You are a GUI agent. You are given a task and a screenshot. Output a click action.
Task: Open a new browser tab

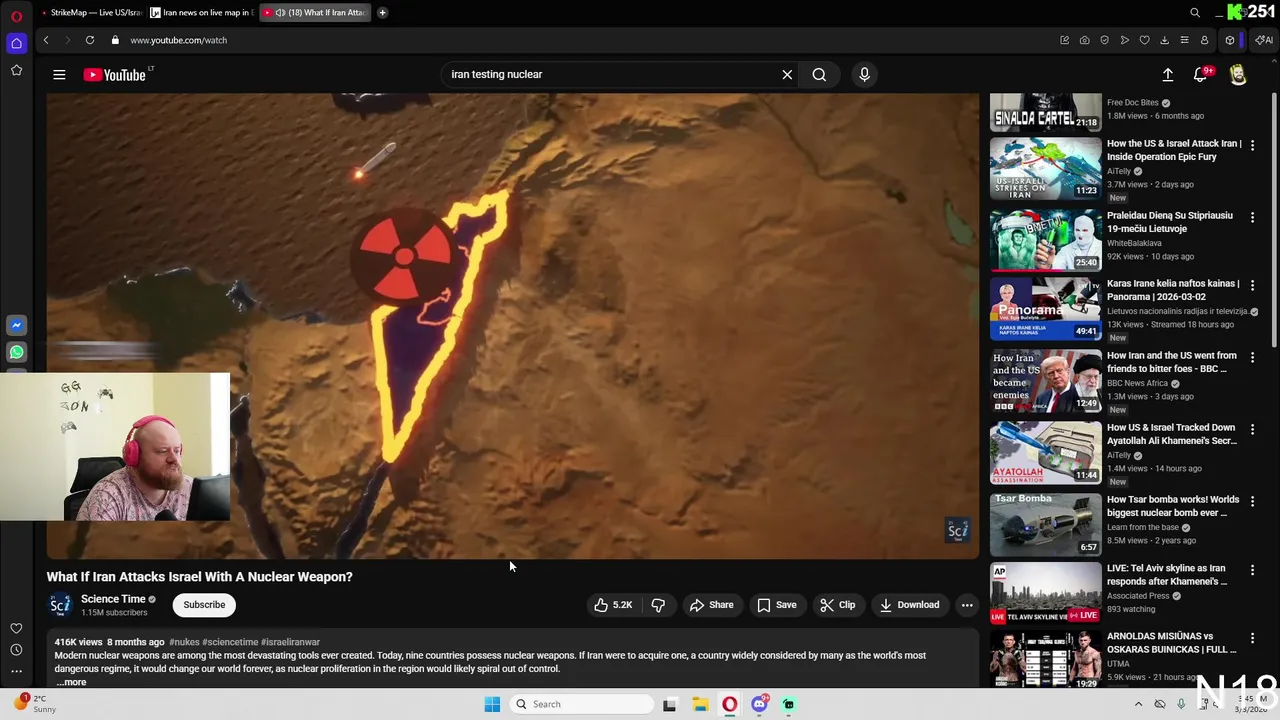click(x=382, y=13)
